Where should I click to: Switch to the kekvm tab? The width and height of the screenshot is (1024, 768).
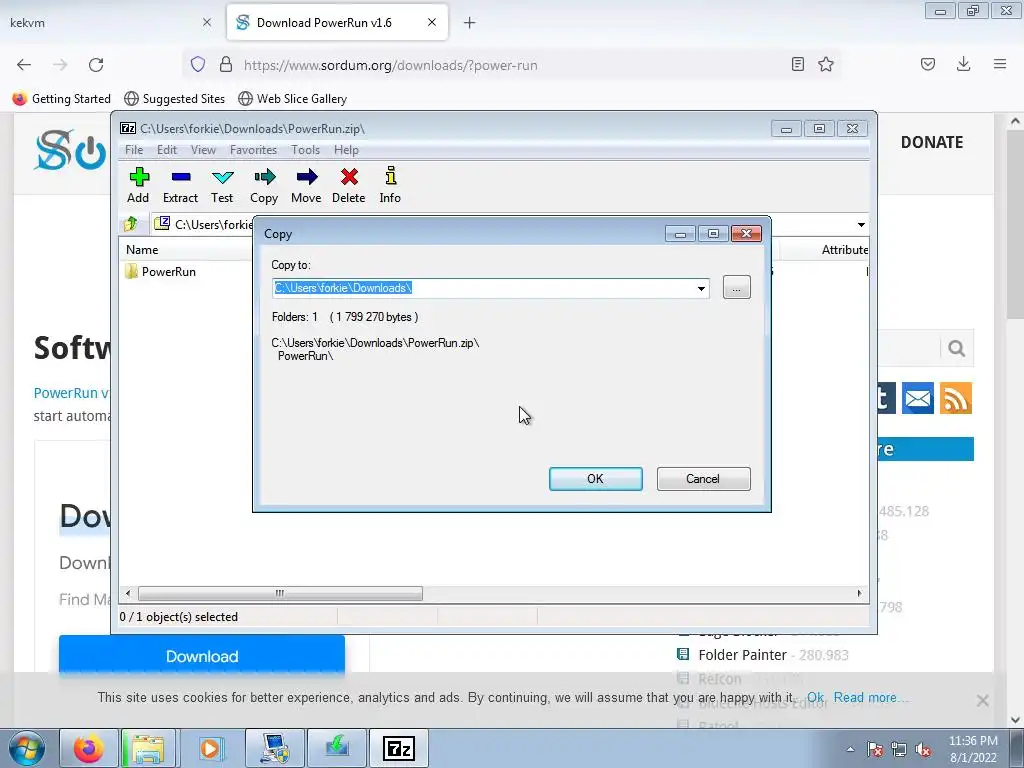coord(110,23)
